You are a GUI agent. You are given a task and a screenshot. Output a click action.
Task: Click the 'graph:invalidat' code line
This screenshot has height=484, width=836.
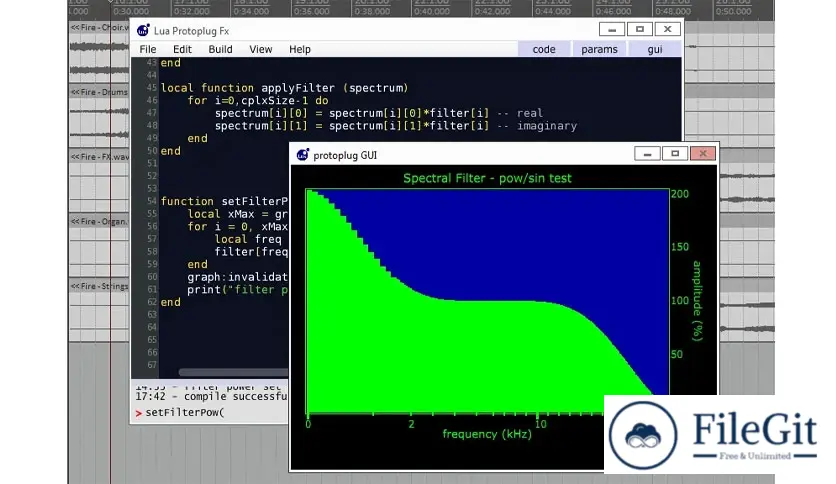point(237,277)
